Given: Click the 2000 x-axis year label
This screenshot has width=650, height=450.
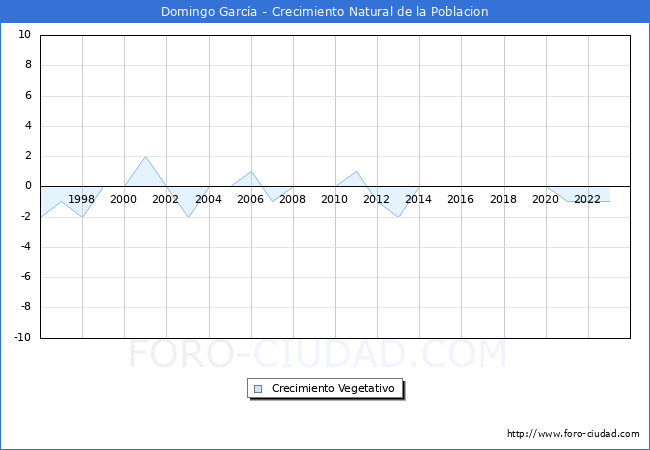Looking at the screenshot, I should tap(124, 199).
